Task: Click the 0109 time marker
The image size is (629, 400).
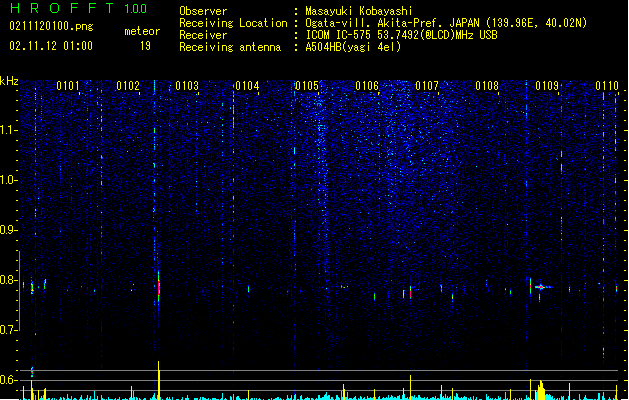Action: pos(547,86)
